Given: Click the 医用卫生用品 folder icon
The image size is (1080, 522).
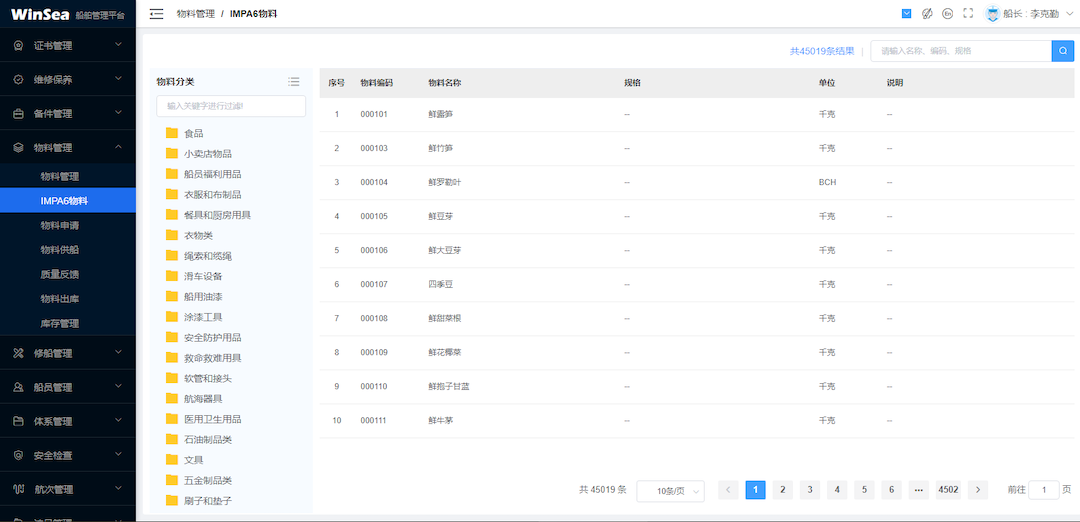Looking at the screenshot, I should (172, 419).
